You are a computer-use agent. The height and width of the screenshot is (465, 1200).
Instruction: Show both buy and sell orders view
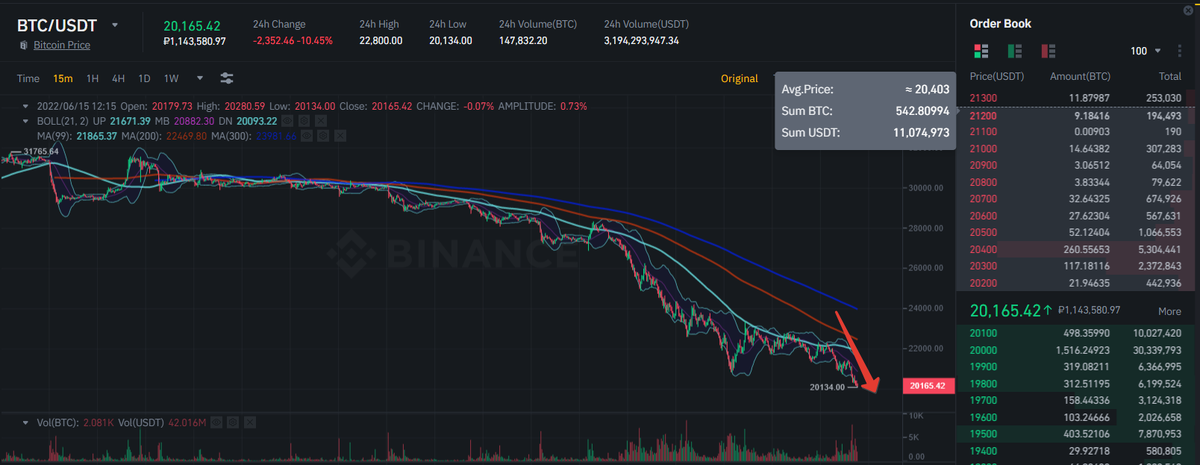[980, 50]
